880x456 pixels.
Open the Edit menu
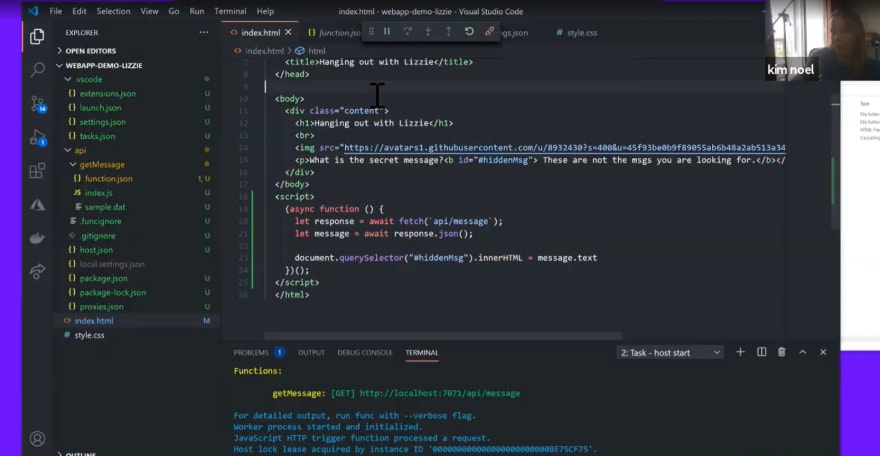point(79,11)
